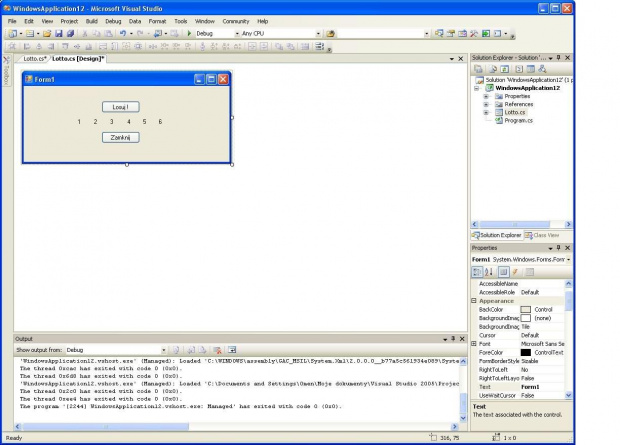Screen dimensions: 620x445
Task: Expand the References node in Solution Explorer
Action: click(x=486, y=104)
